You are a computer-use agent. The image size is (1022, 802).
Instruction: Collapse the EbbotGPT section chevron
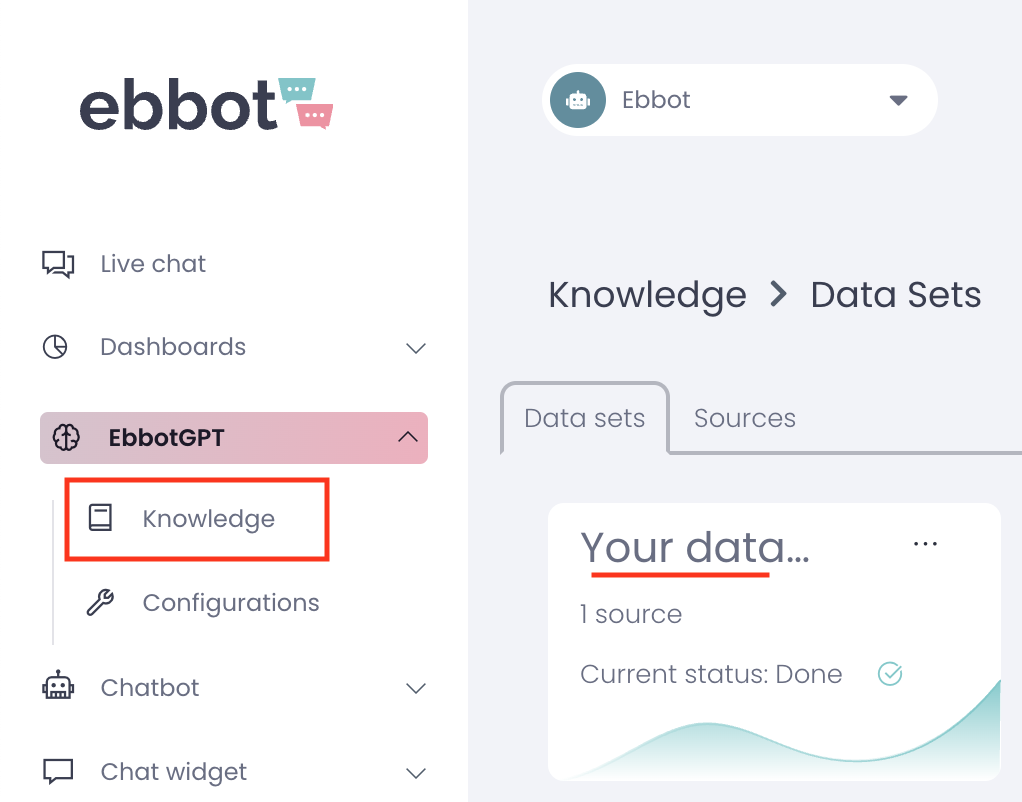[x=407, y=437]
